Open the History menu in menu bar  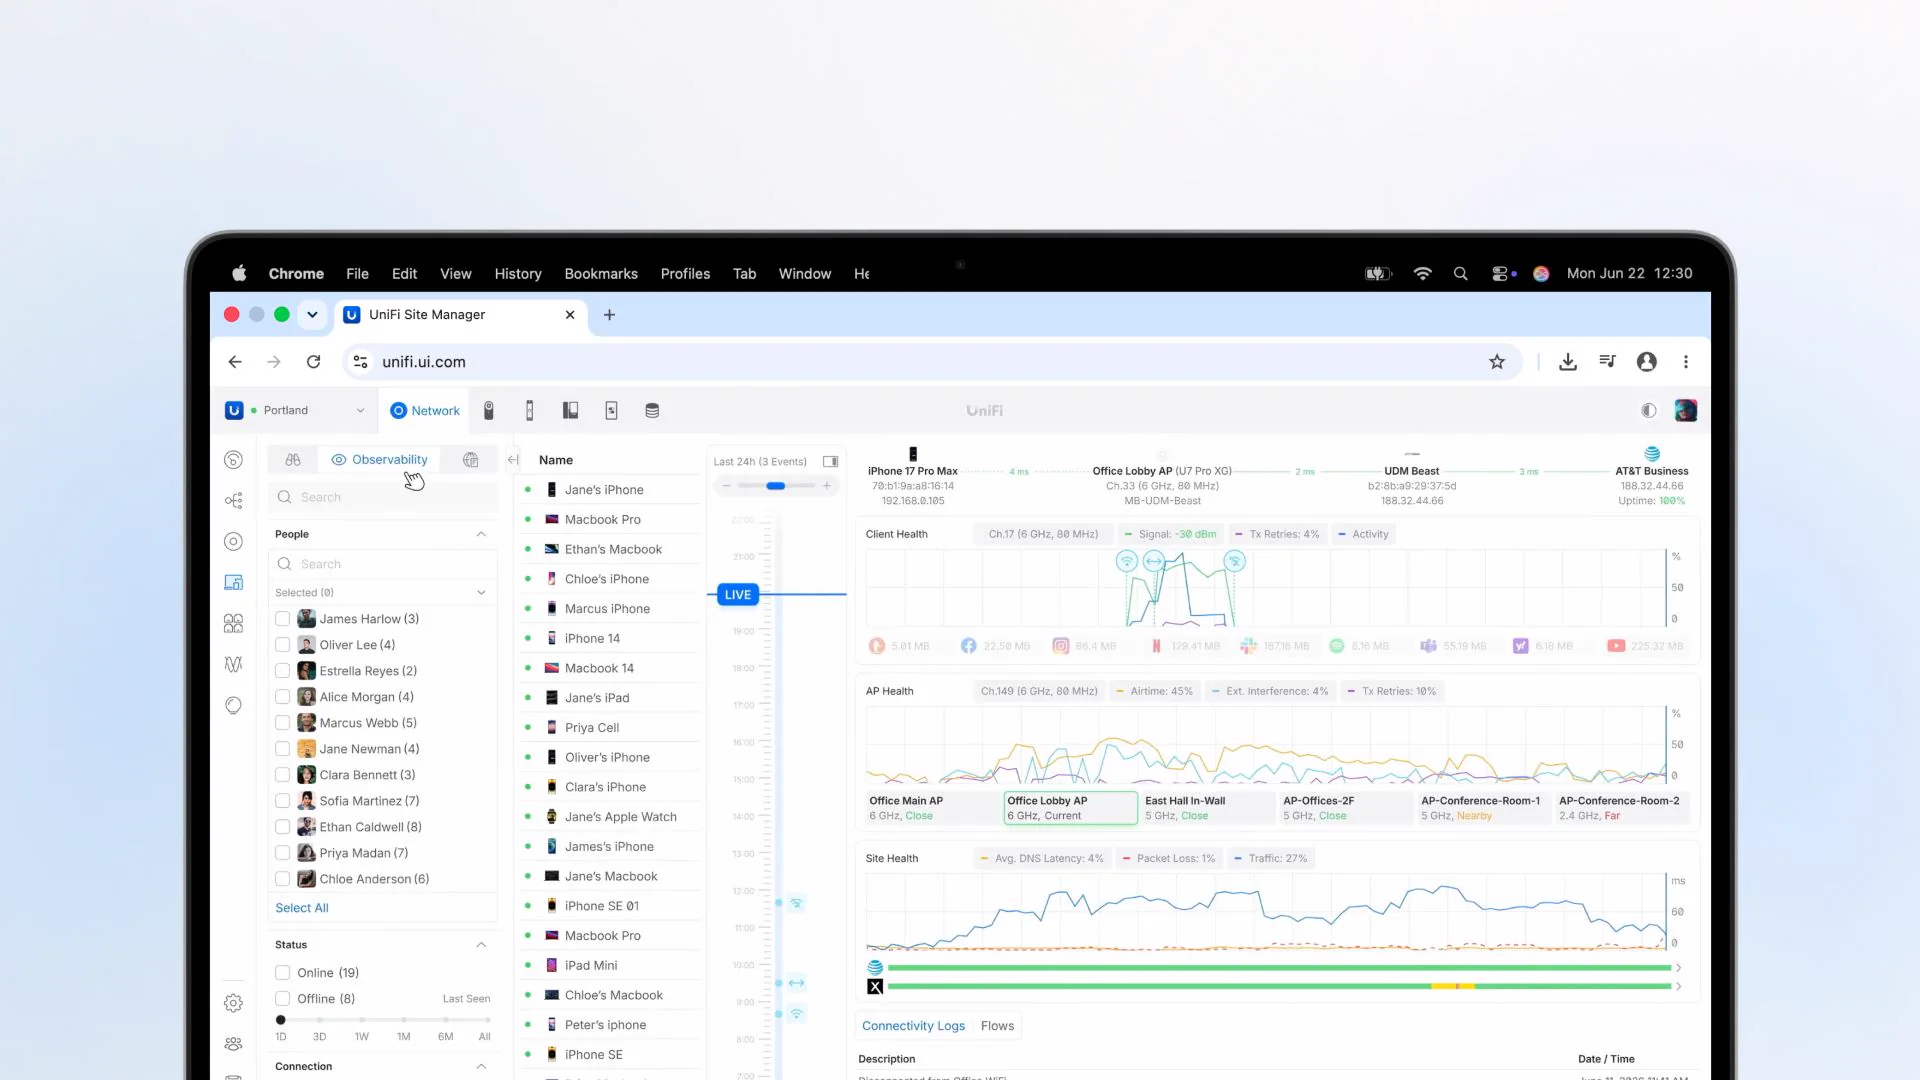click(x=518, y=274)
